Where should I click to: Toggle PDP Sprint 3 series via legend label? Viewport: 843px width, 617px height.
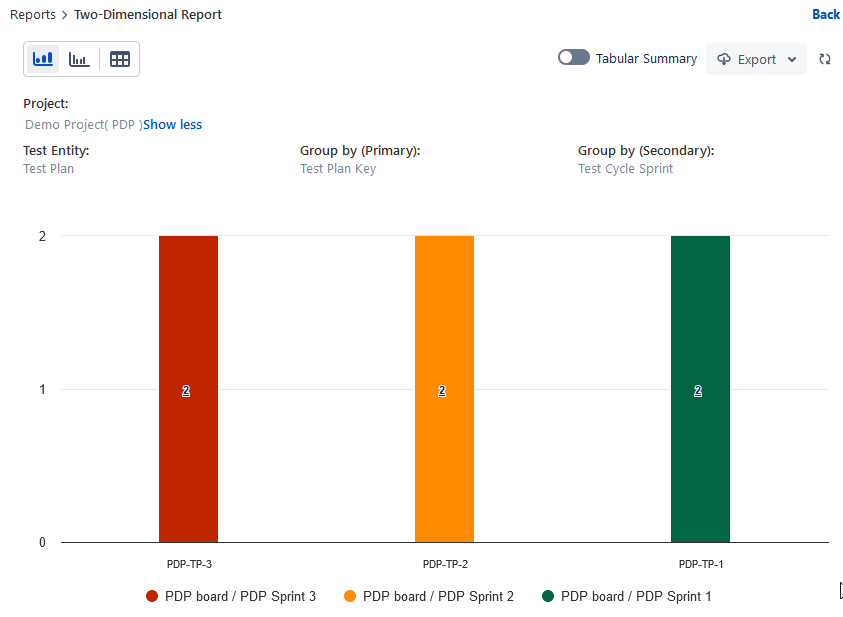pos(240,596)
